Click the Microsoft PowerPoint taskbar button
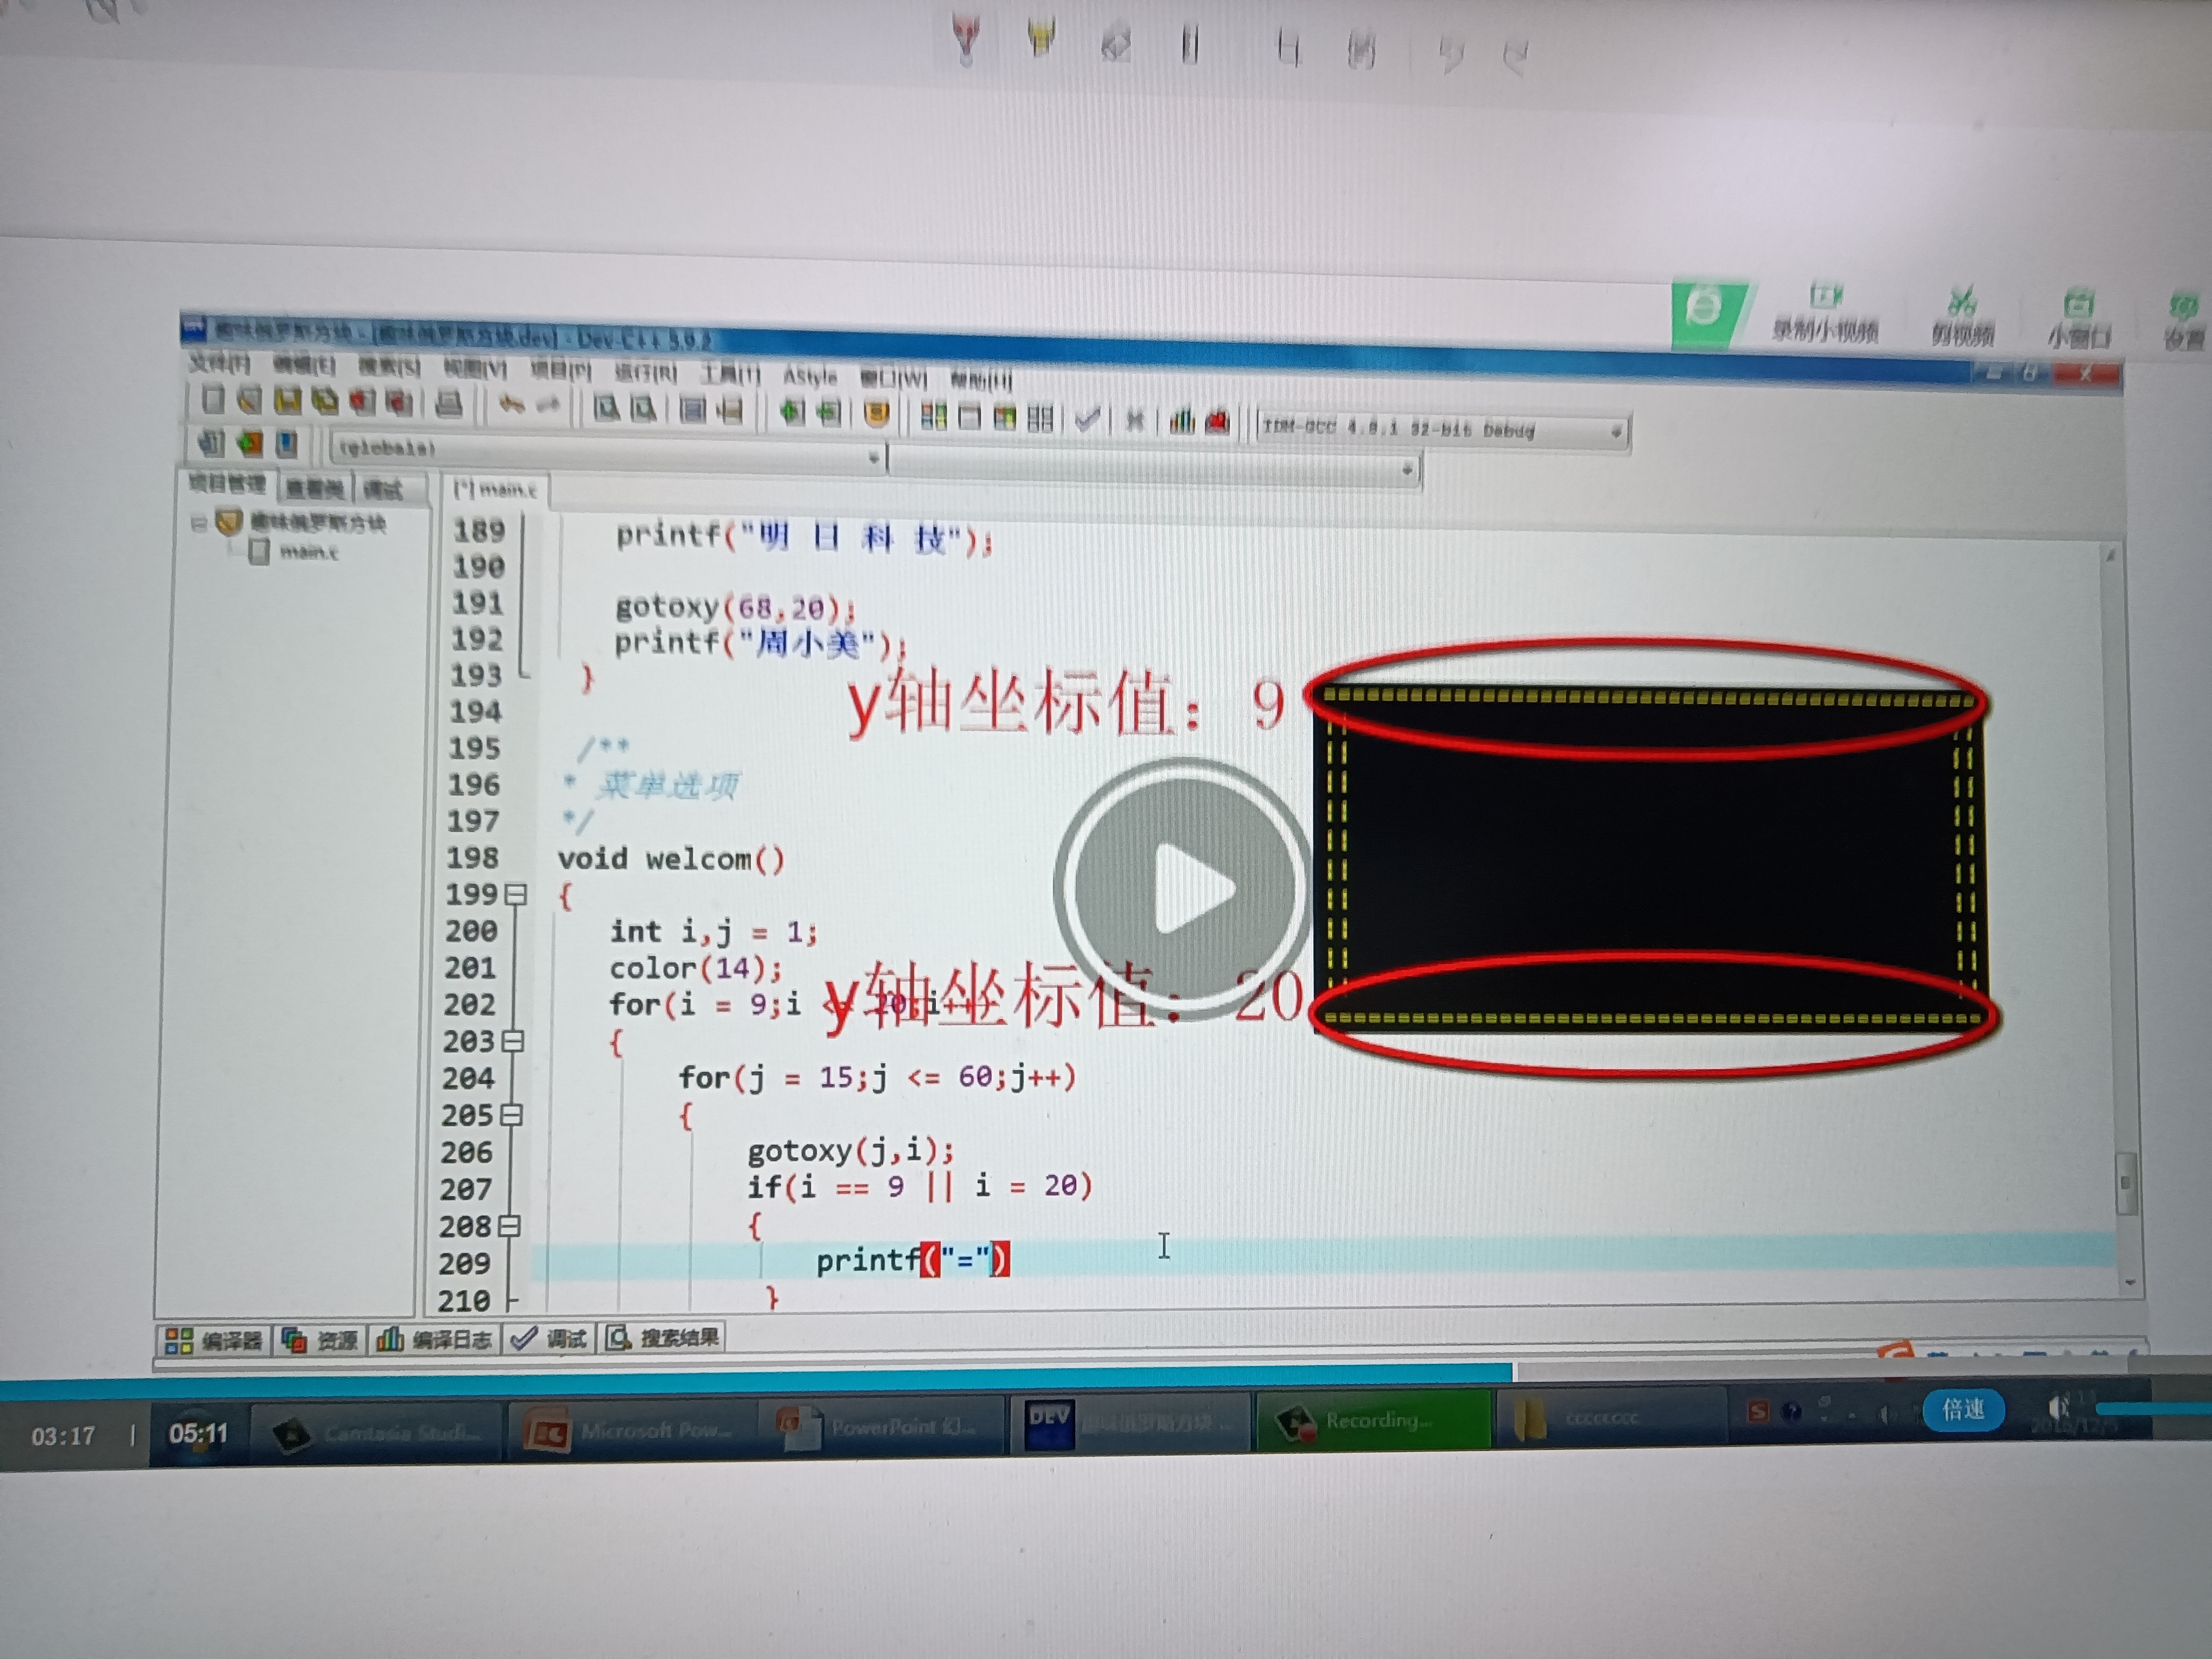 click(632, 1430)
